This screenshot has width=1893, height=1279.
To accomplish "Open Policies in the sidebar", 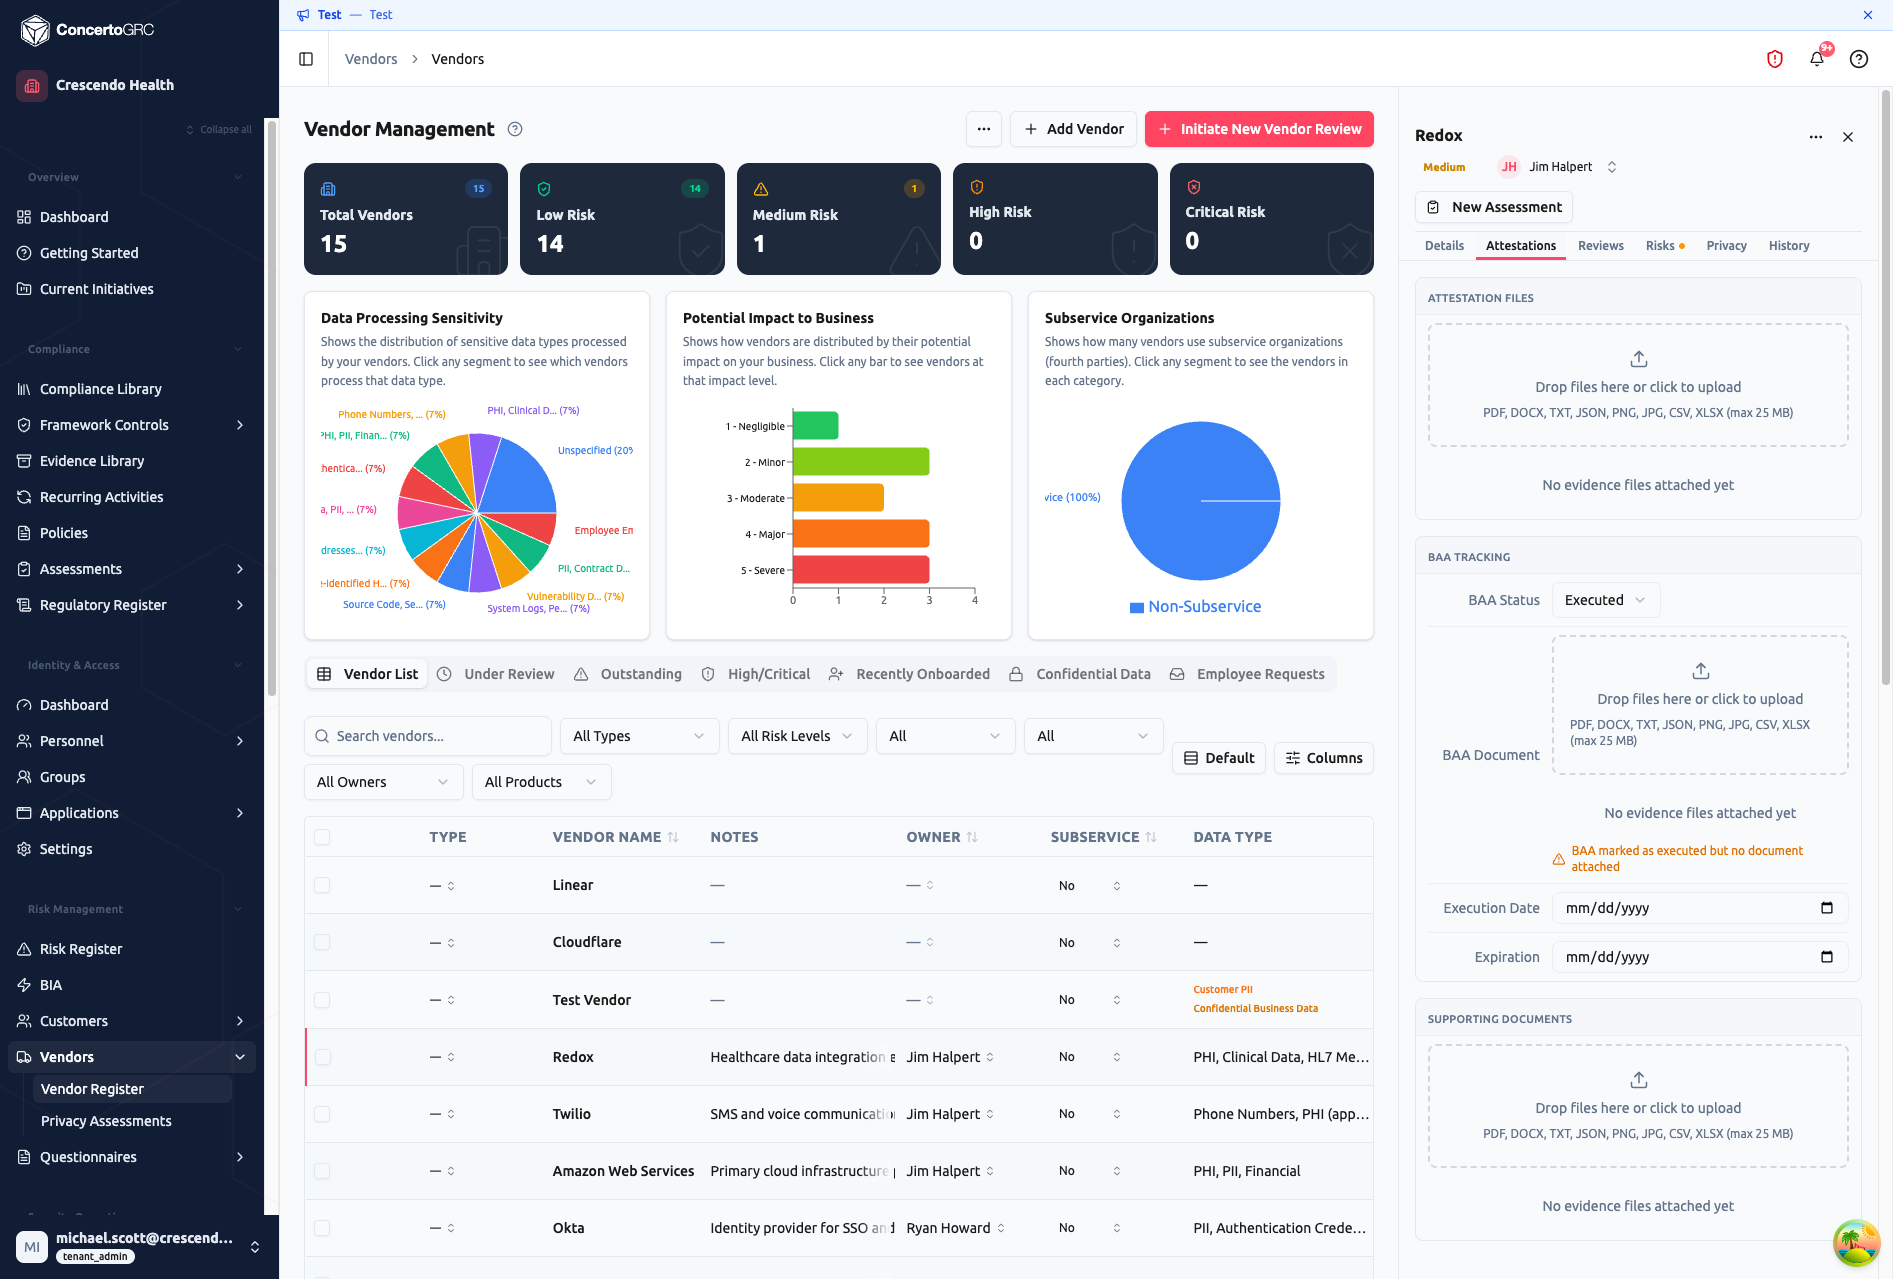I will [x=64, y=533].
